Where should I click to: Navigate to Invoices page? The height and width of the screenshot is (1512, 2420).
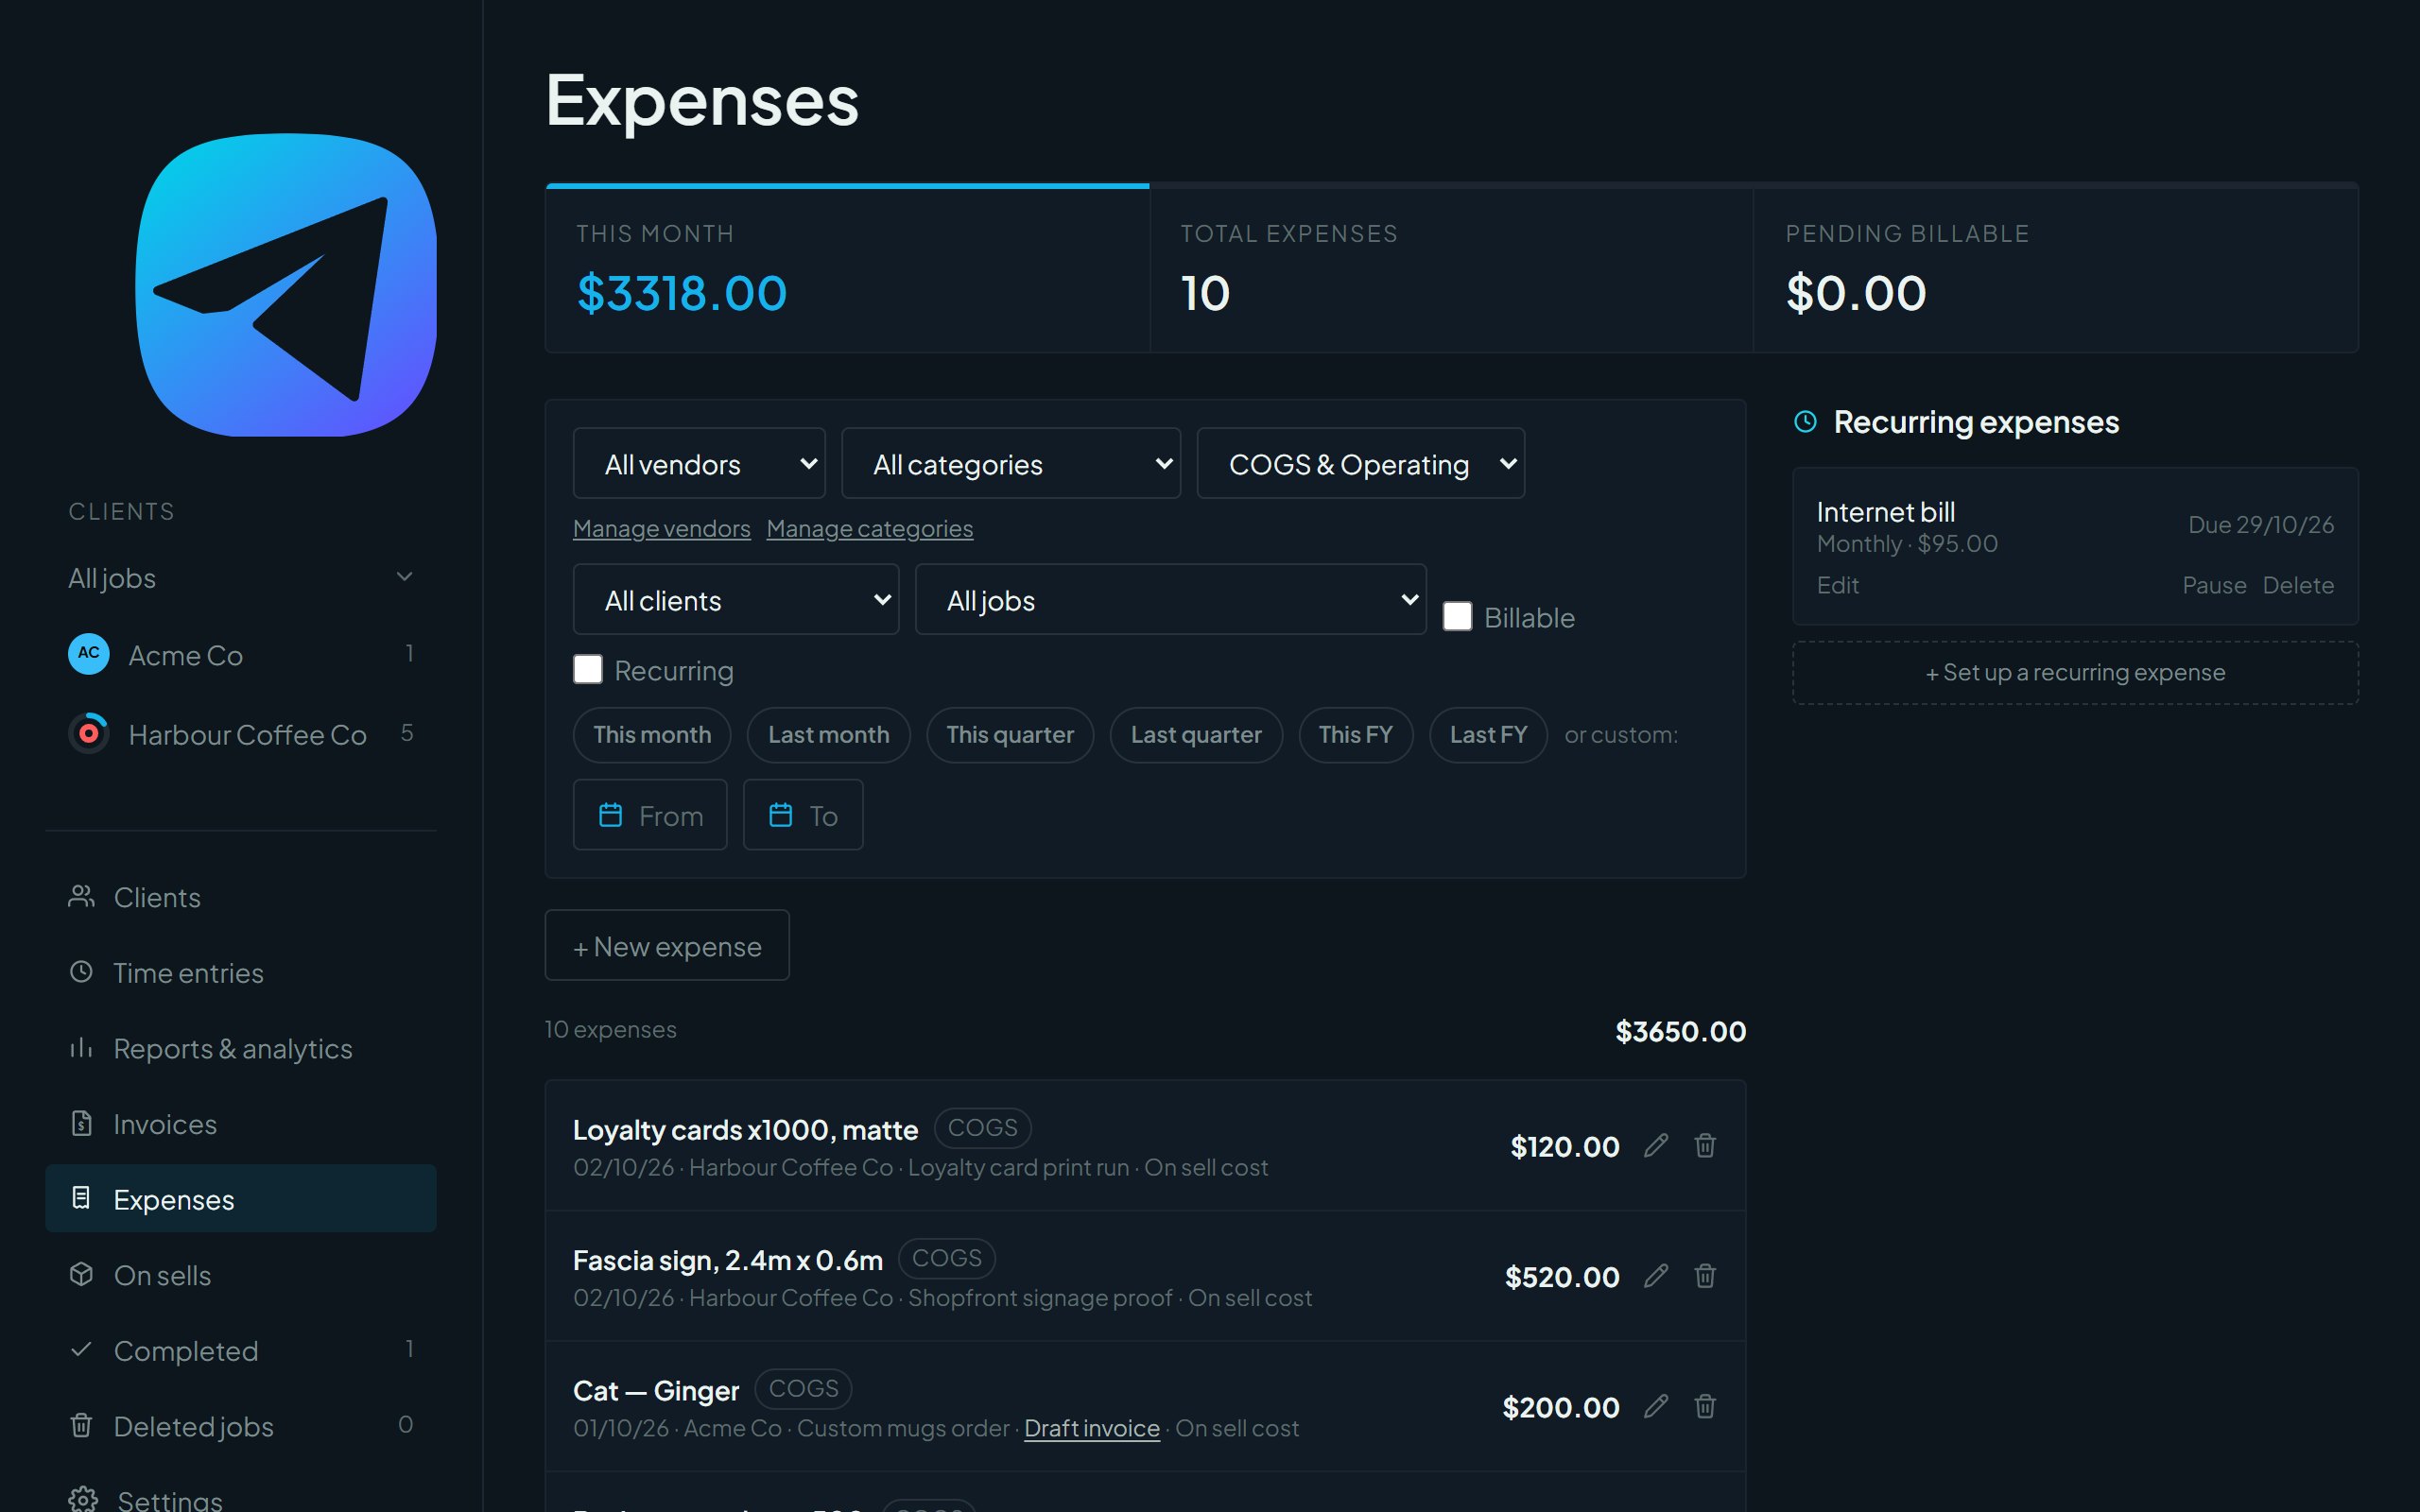point(241,1123)
